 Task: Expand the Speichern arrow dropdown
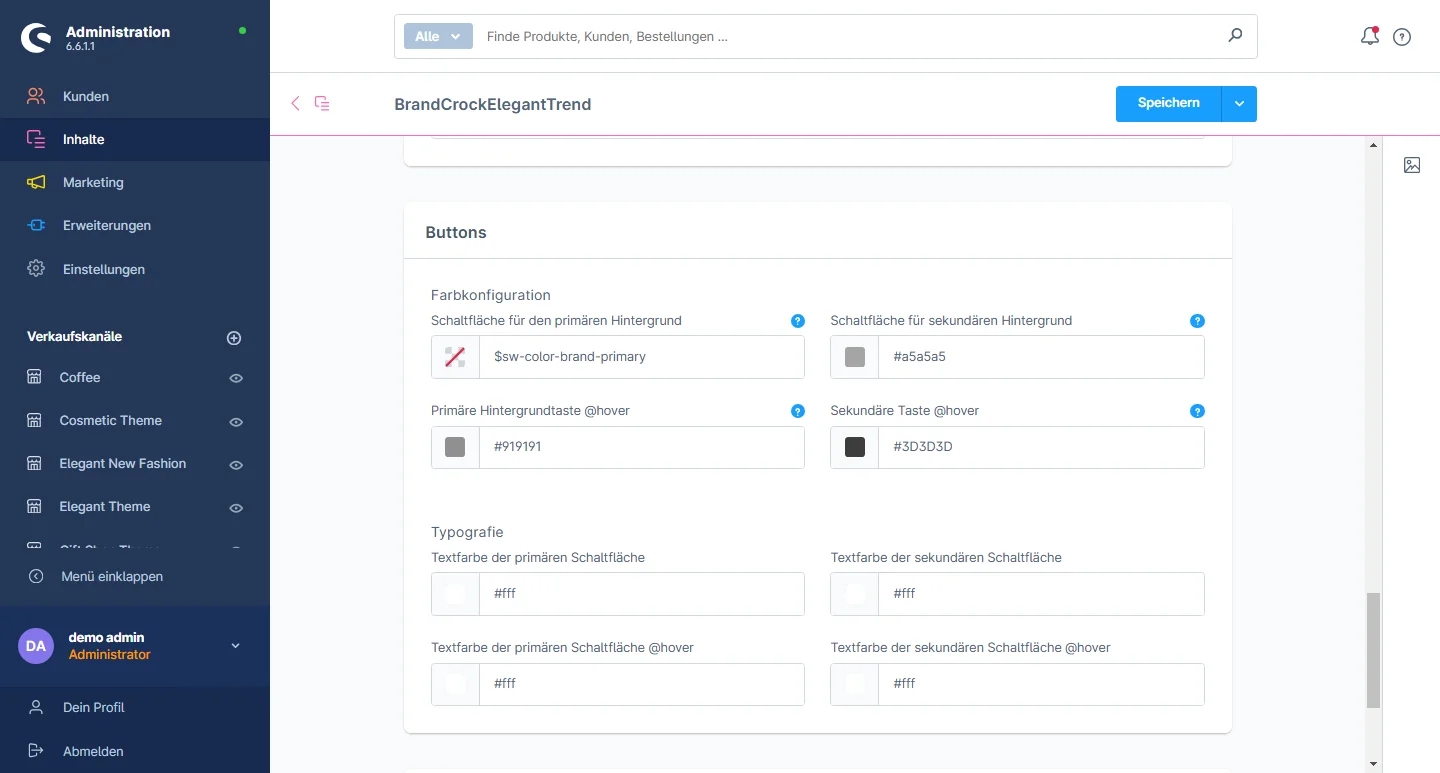point(1239,104)
